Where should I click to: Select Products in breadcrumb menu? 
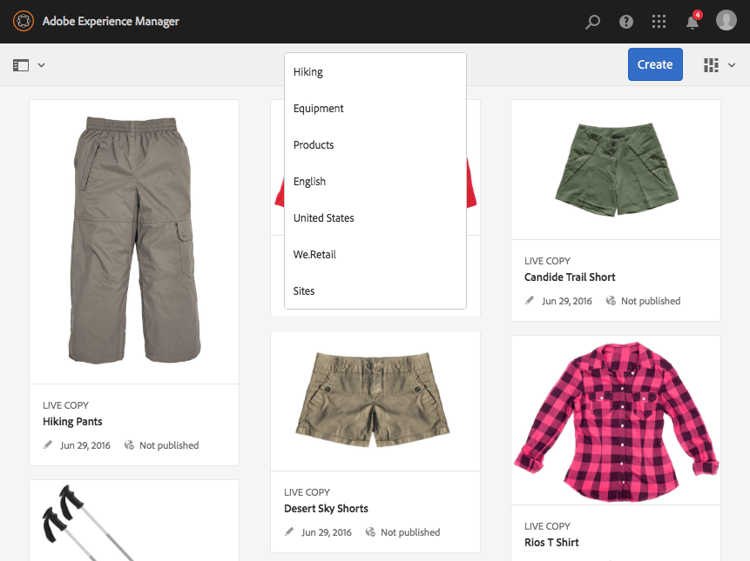(375, 145)
